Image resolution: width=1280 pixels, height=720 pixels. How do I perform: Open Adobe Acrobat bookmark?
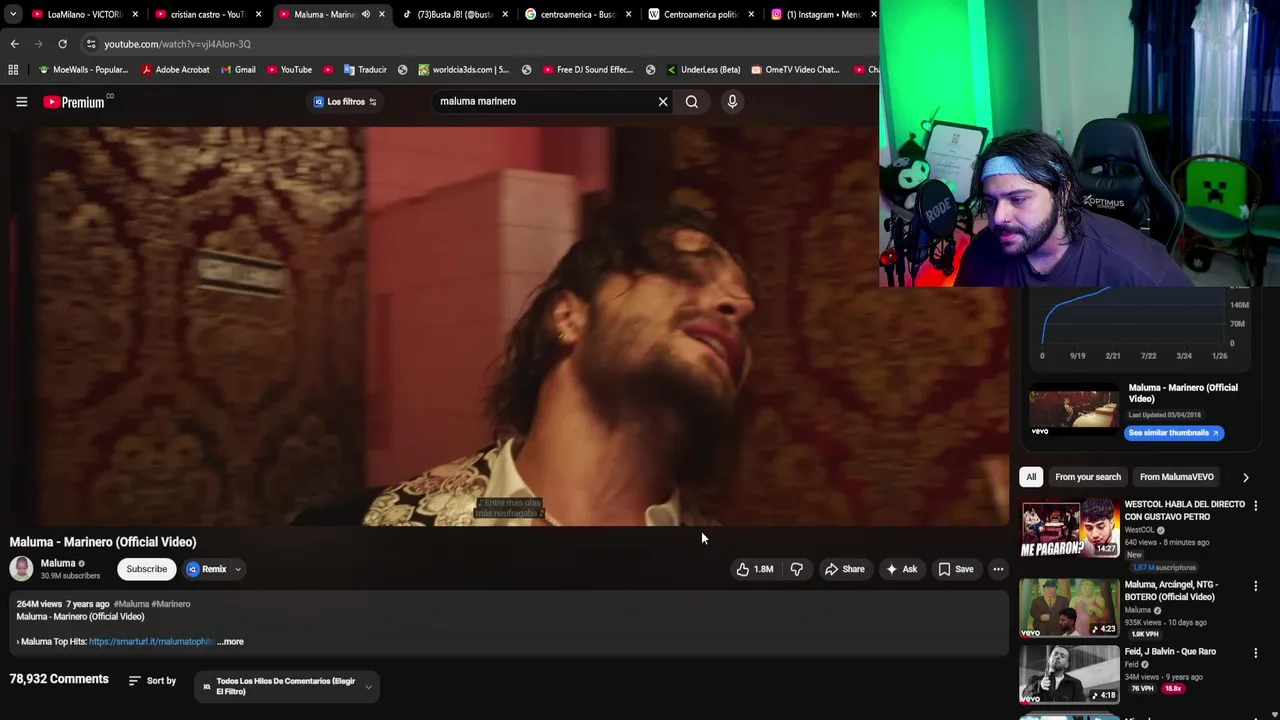pyautogui.click(x=176, y=70)
